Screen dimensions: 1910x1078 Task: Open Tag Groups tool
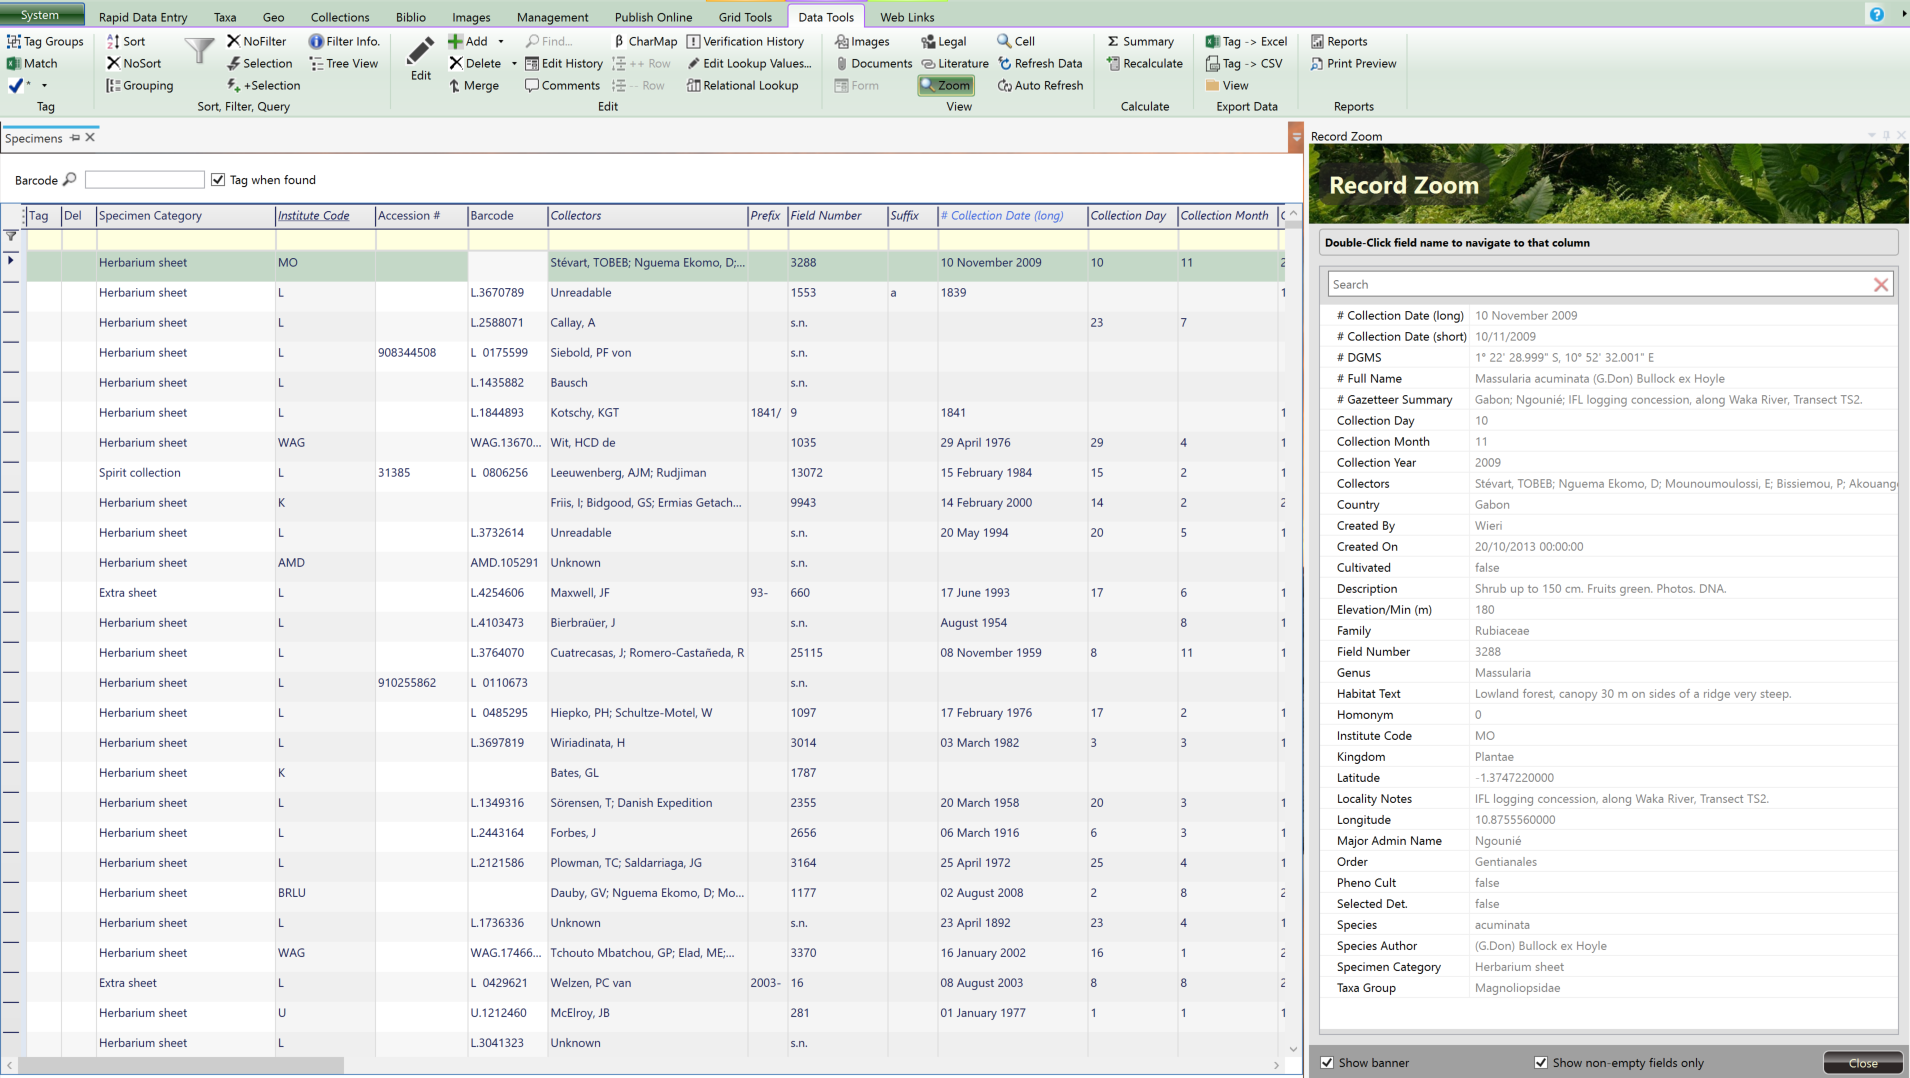pyautogui.click(x=46, y=41)
